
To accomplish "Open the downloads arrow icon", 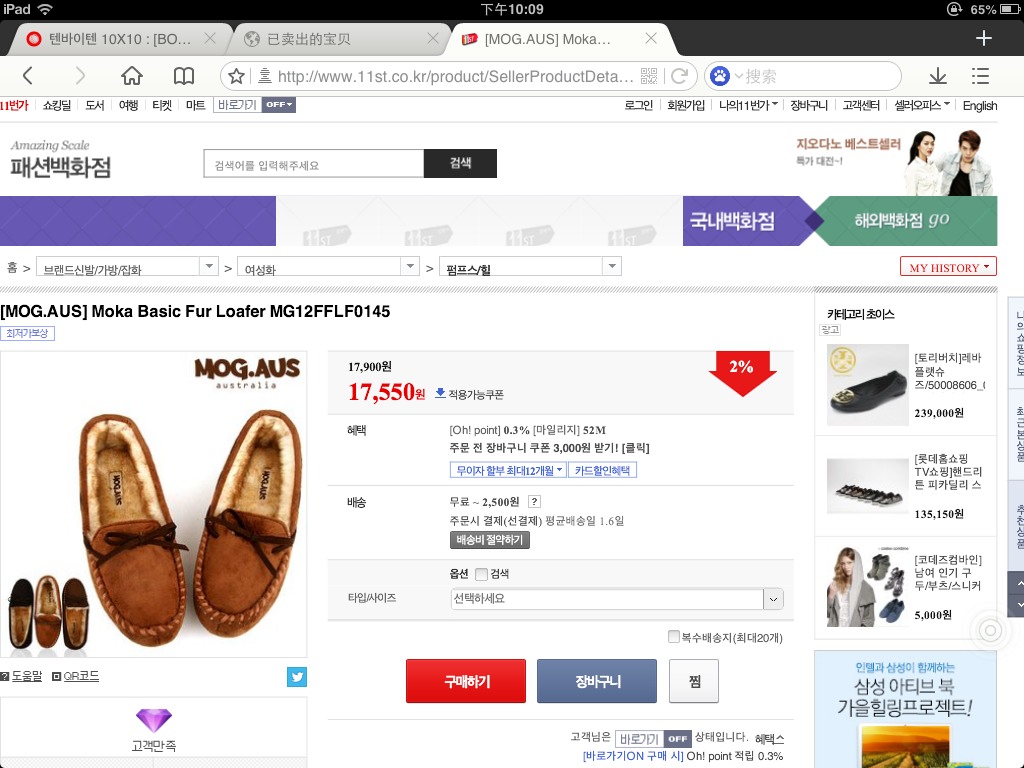I will pos(938,76).
